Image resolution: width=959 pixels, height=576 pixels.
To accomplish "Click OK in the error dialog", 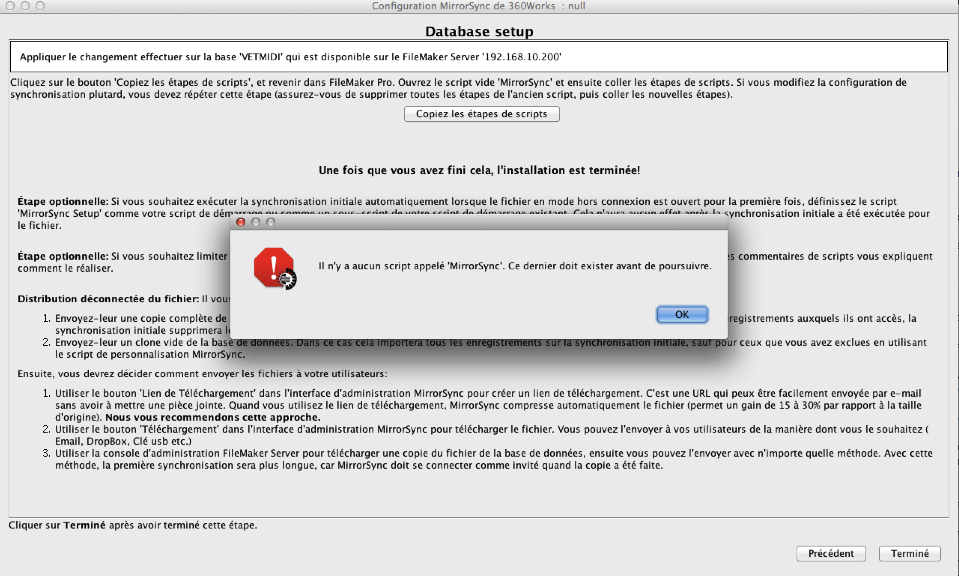I will [x=682, y=314].
